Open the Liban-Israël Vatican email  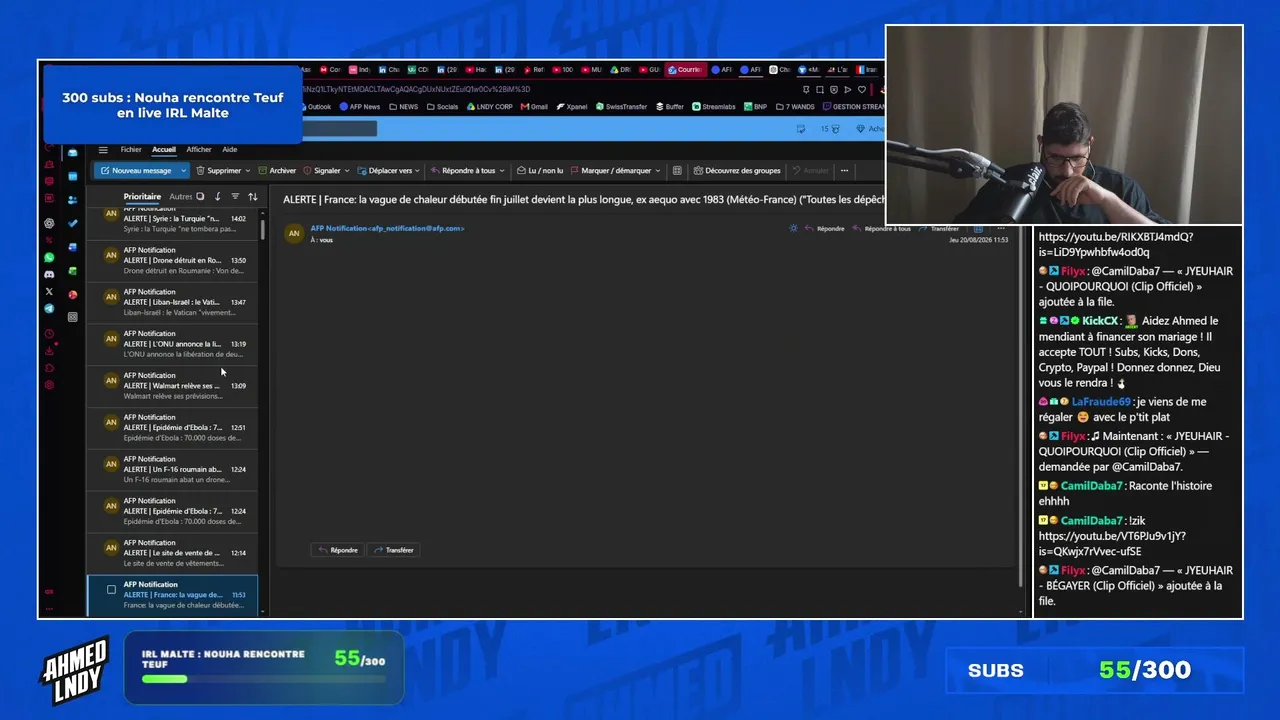172,302
